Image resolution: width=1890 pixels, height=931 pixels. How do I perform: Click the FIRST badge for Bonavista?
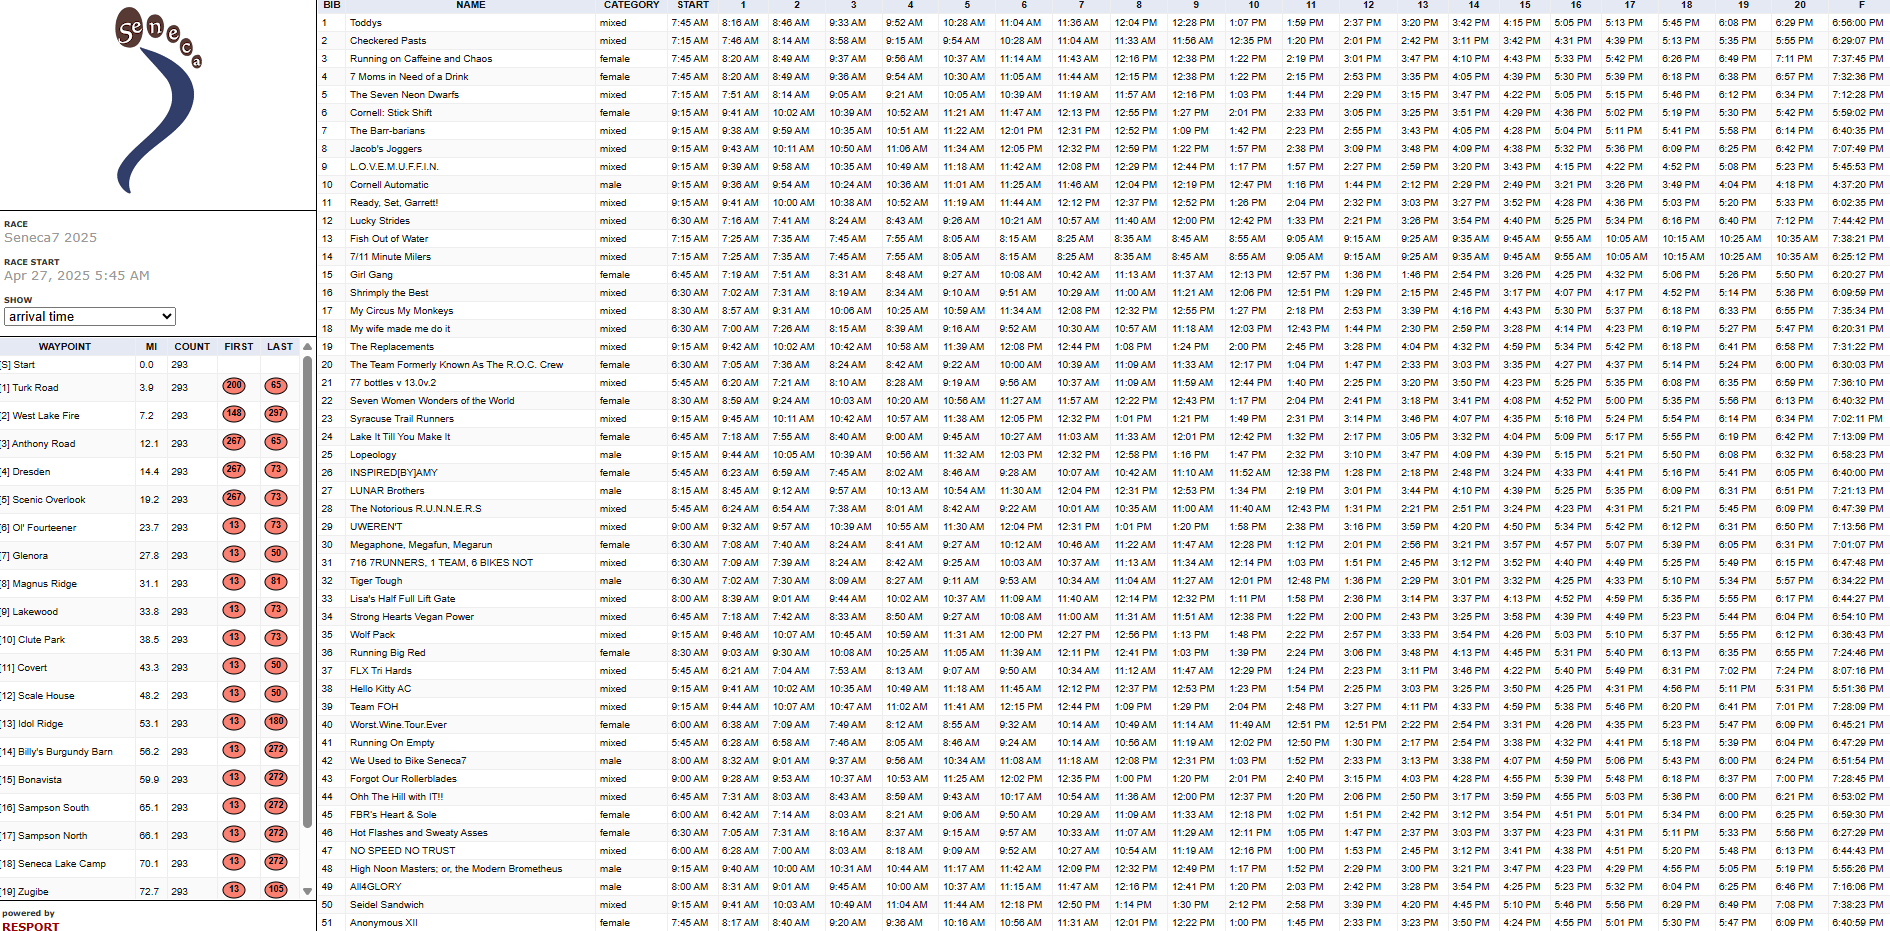coord(234,778)
